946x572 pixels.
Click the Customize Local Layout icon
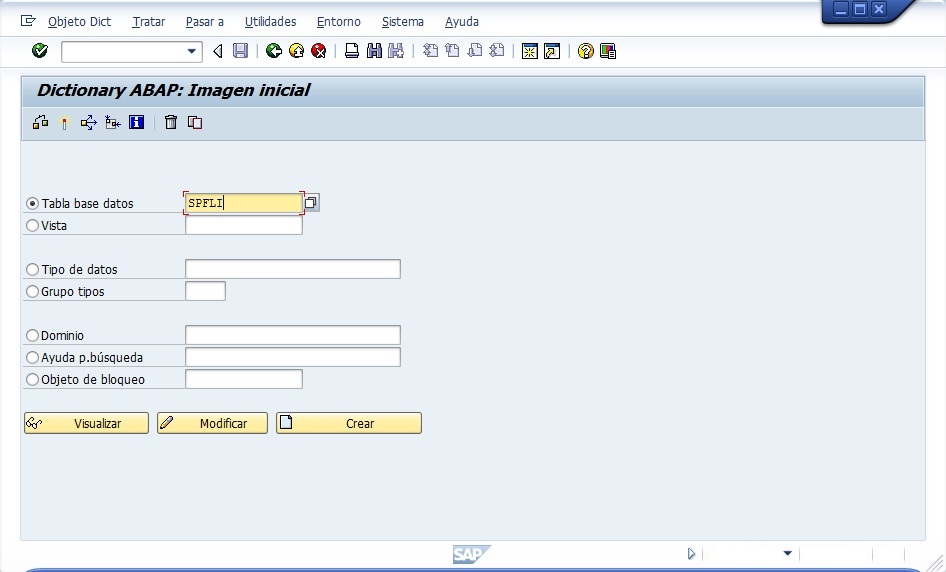pyautogui.click(x=608, y=51)
